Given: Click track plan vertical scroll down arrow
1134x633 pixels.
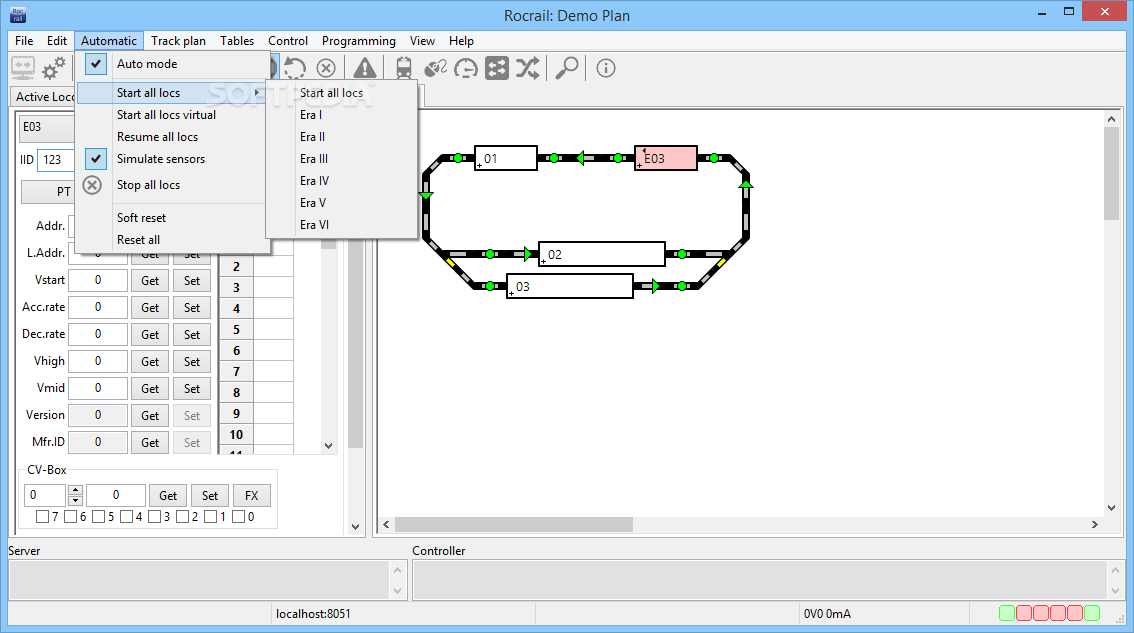Looking at the screenshot, I should click(x=1111, y=508).
